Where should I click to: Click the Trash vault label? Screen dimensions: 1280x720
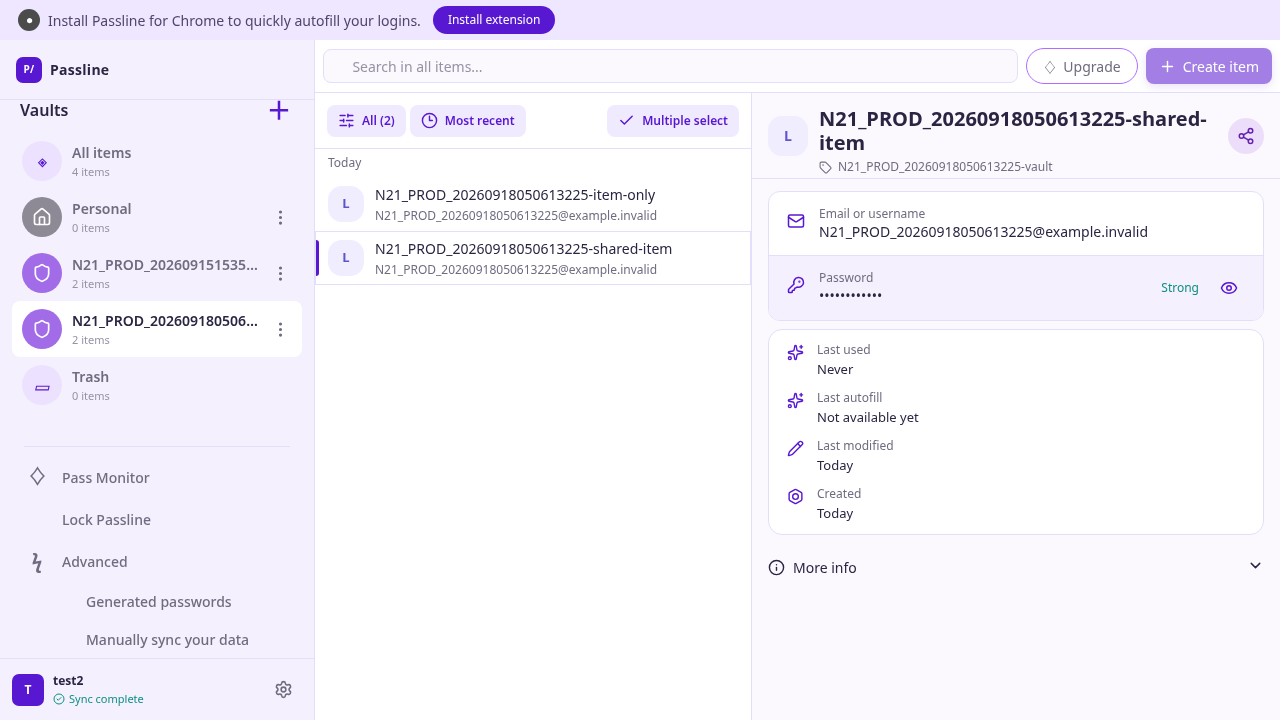pos(90,377)
